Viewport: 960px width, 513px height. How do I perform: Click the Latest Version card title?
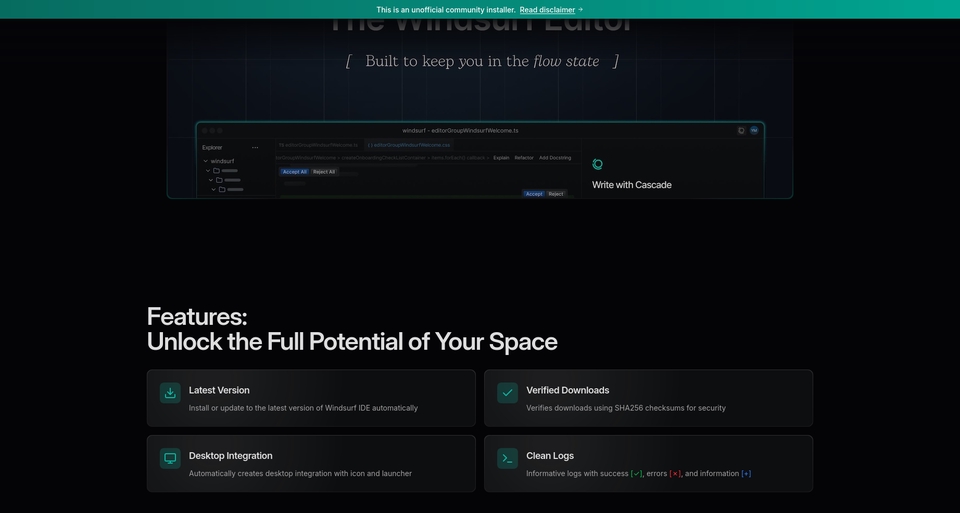pyautogui.click(x=219, y=391)
